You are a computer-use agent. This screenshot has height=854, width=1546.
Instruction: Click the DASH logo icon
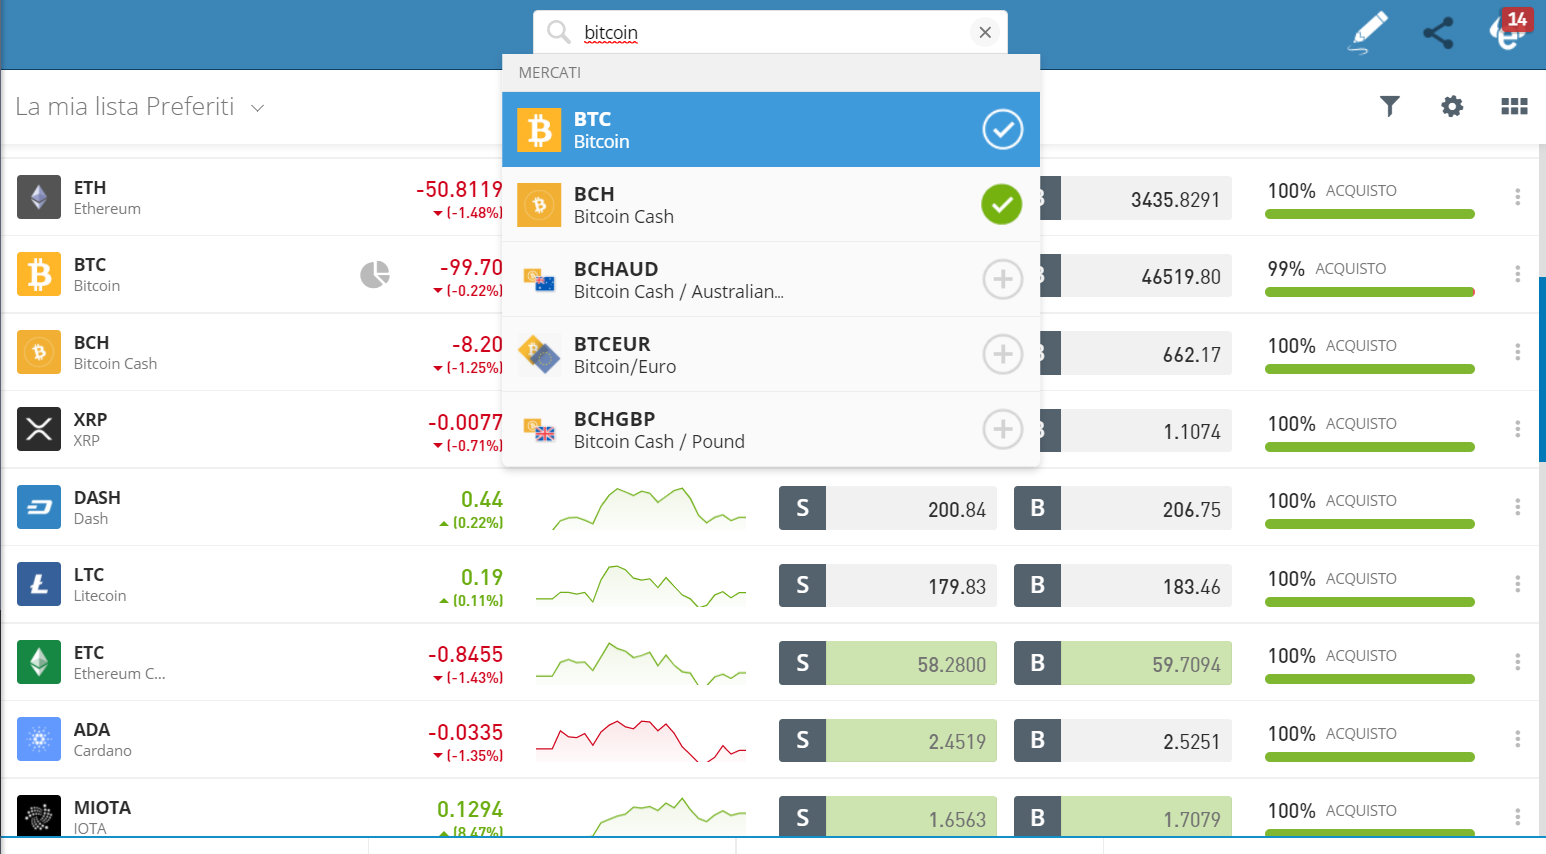39,507
